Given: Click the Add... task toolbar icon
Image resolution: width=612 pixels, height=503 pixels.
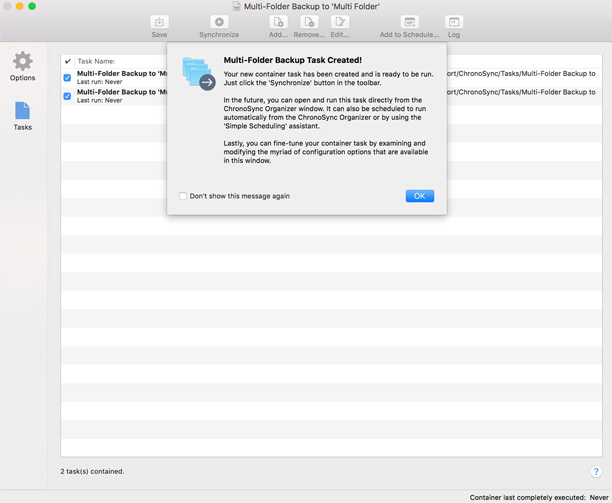Looking at the screenshot, I should [278, 22].
